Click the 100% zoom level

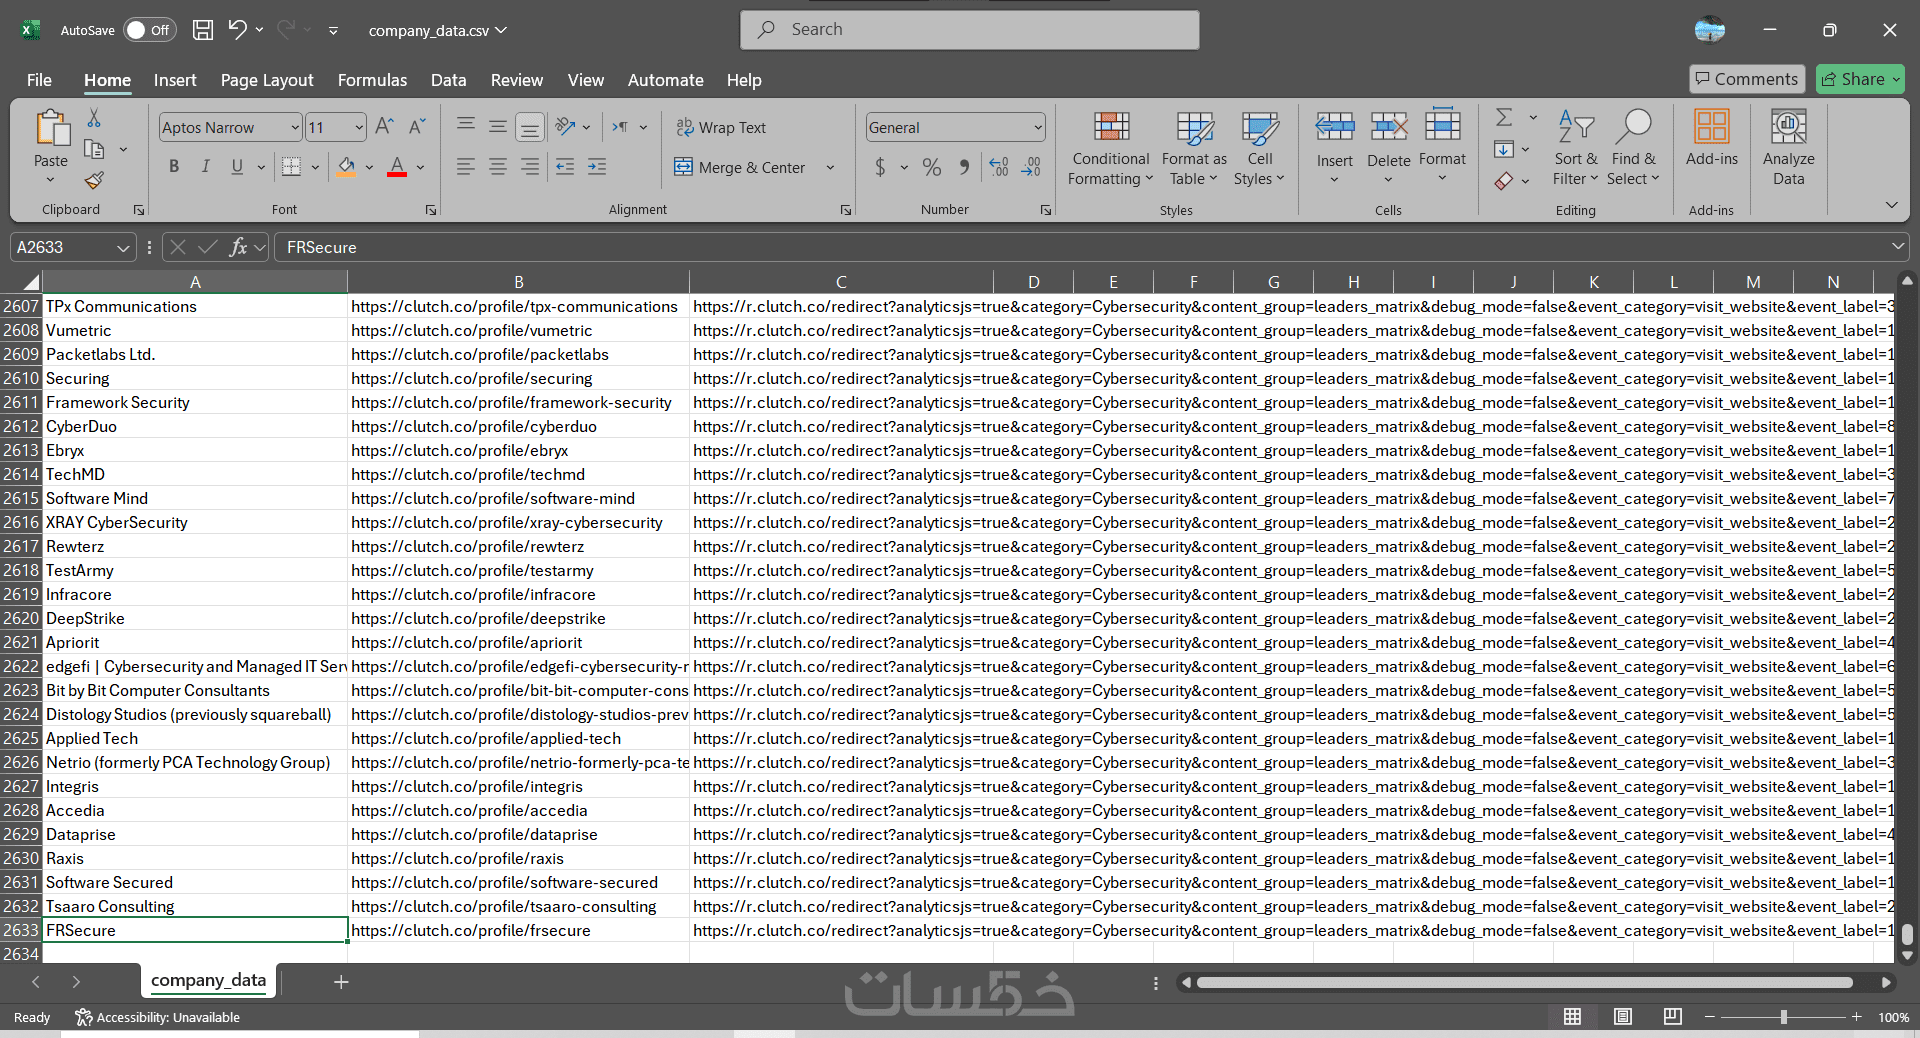click(x=1893, y=1017)
